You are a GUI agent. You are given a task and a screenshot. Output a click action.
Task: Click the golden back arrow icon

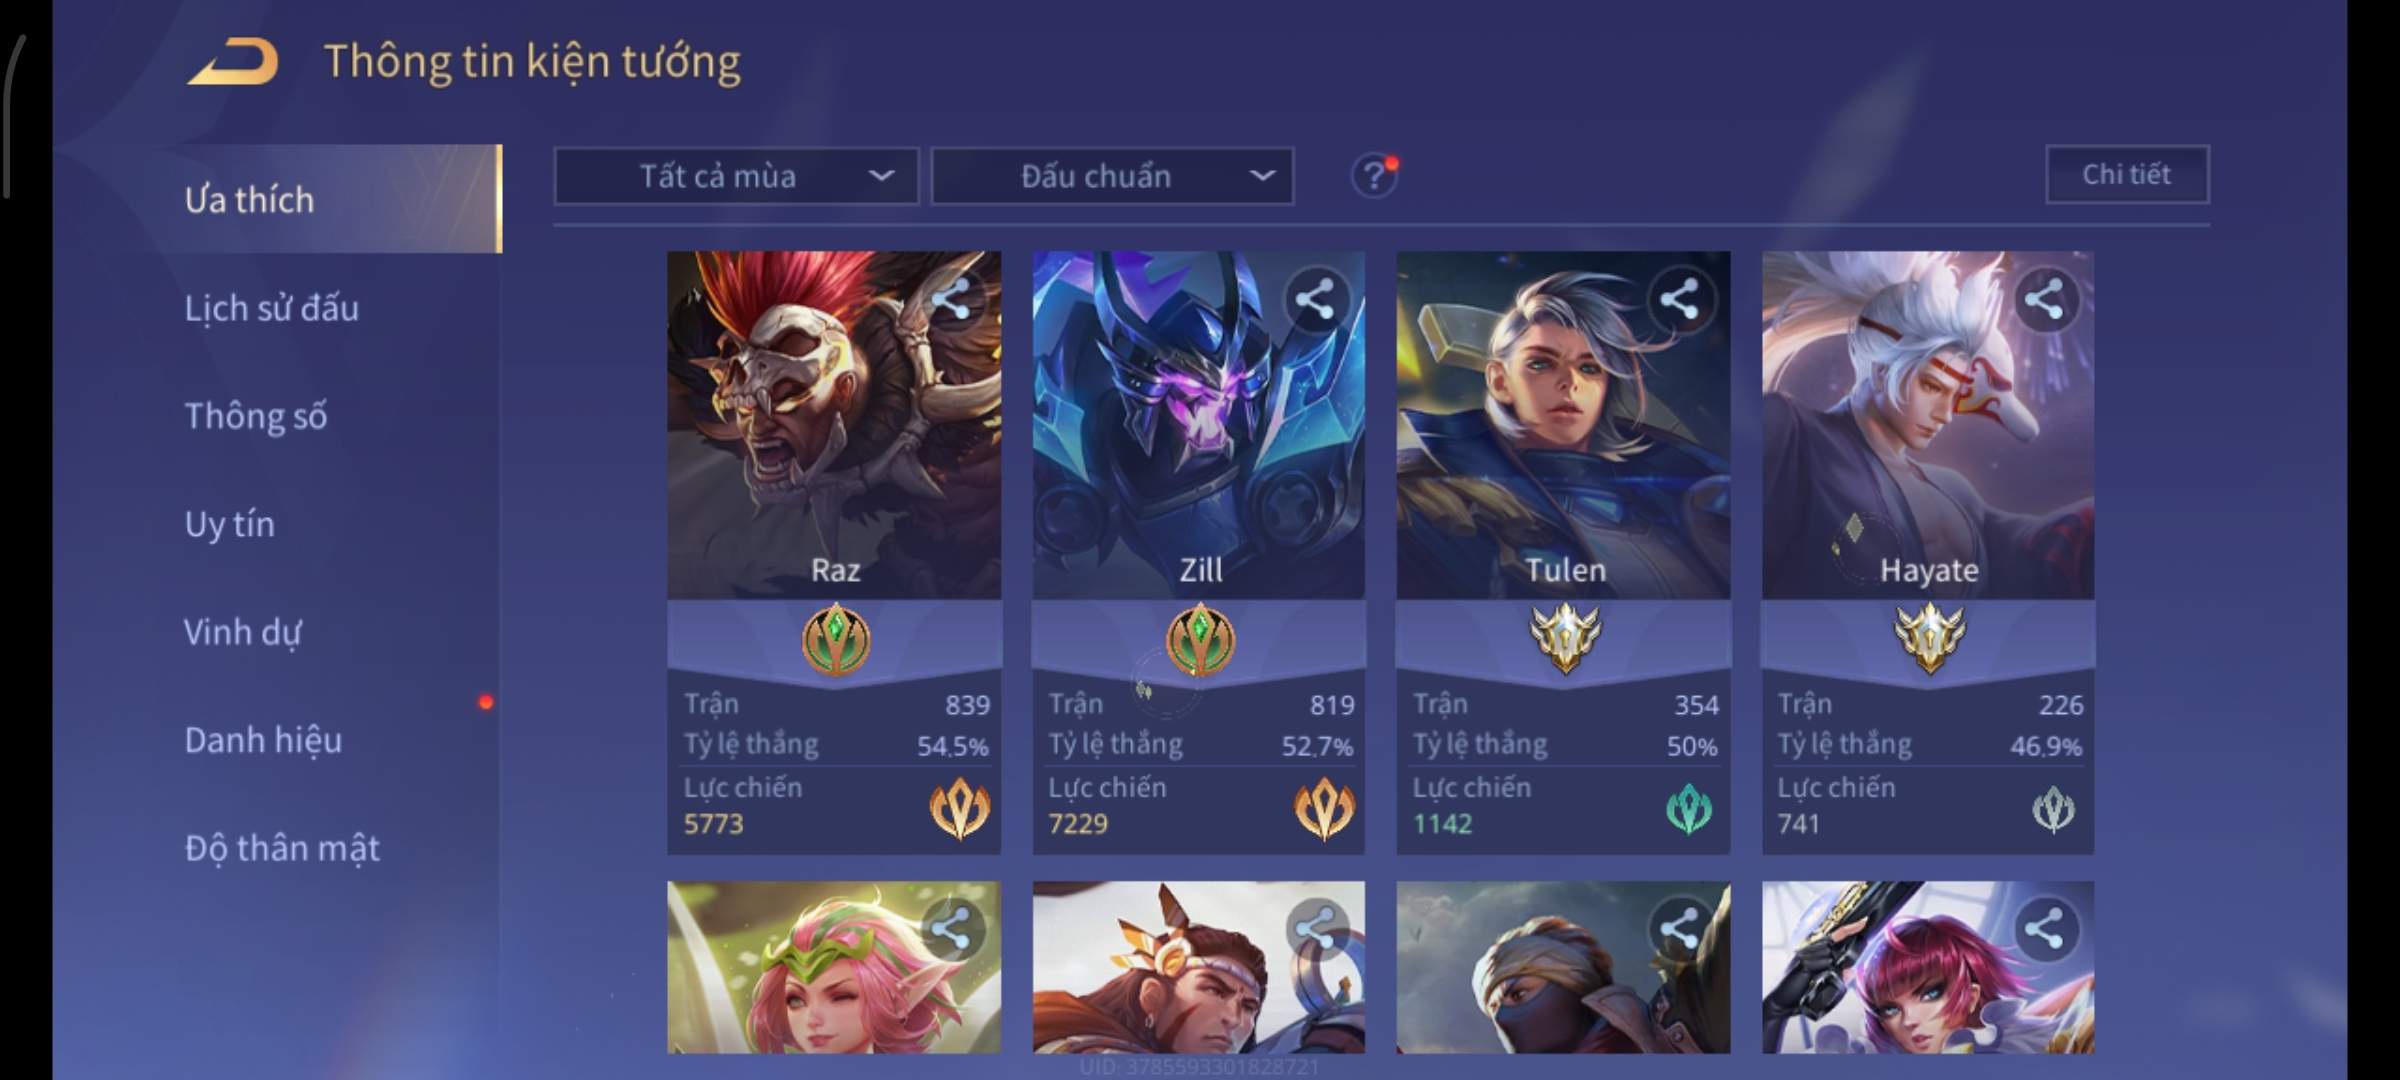tap(233, 62)
